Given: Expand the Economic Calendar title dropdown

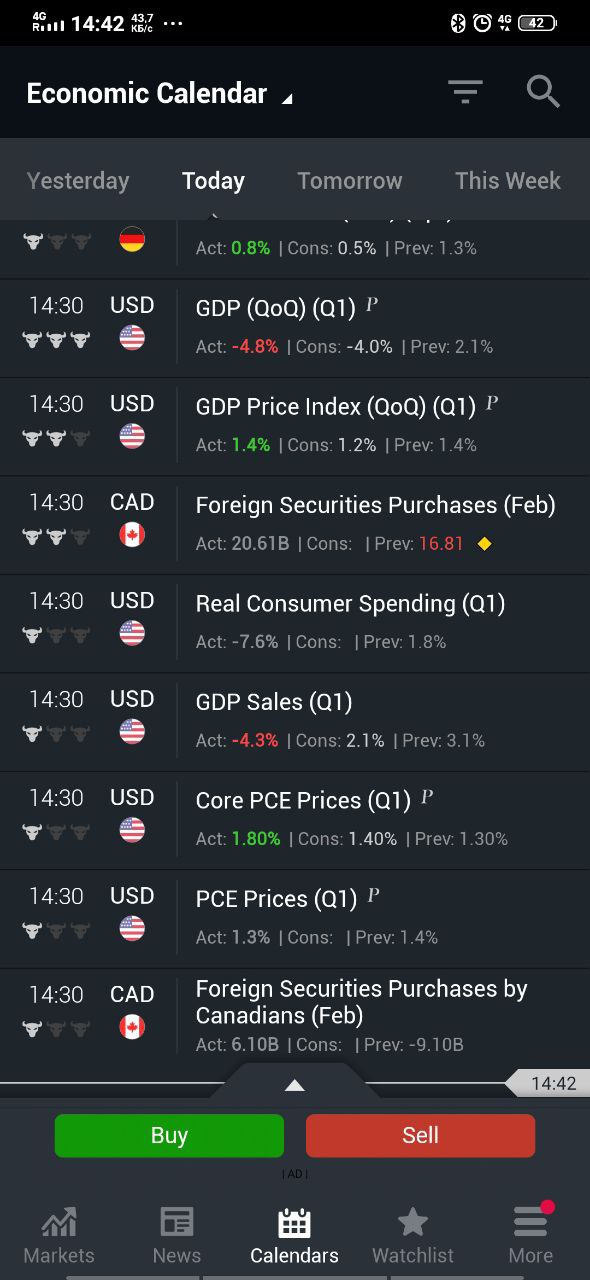Looking at the screenshot, I should [x=288, y=99].
